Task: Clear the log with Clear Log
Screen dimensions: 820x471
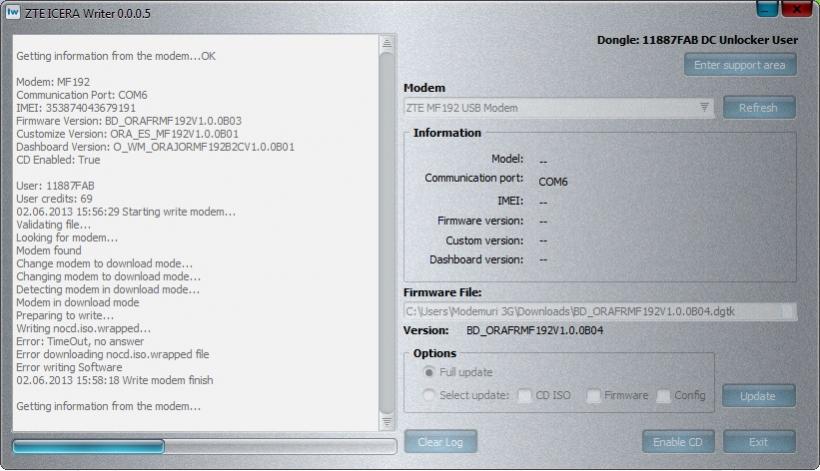Action: 440,442
